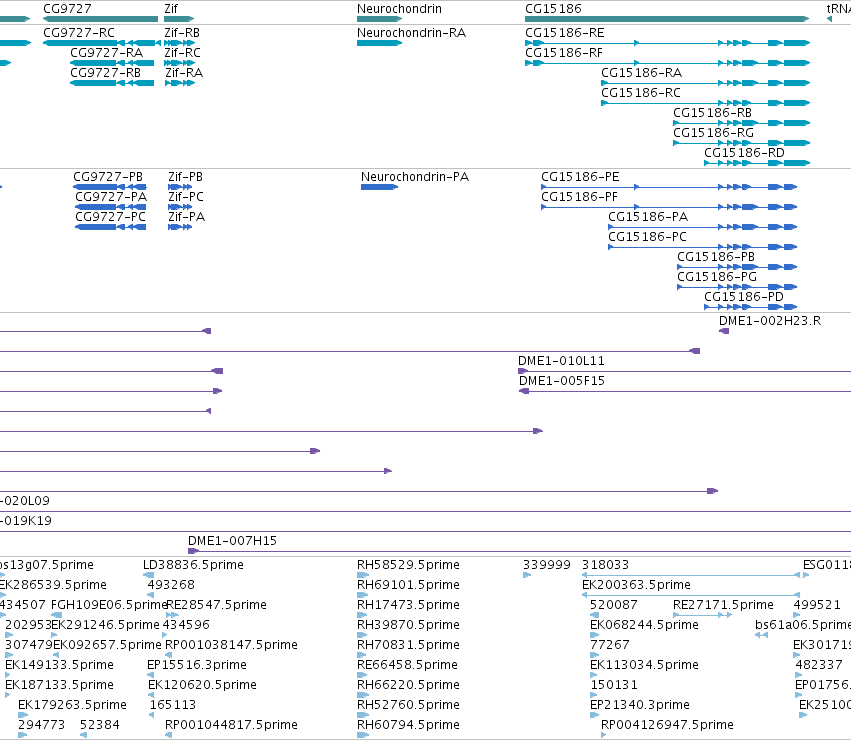Select CG15186-PD protein label

[744, 298]
